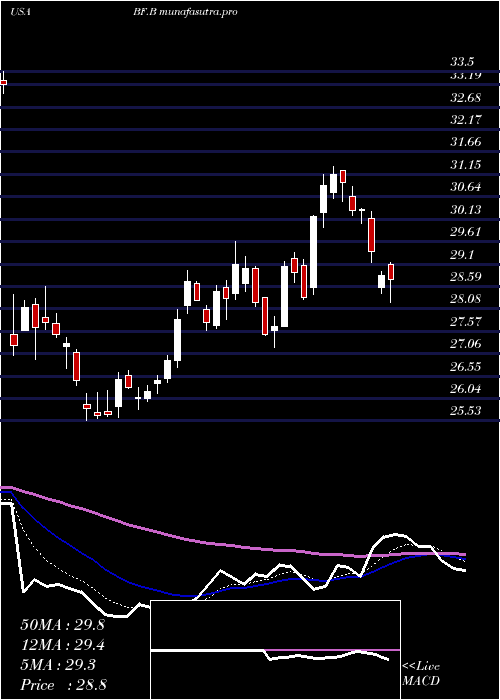
Task: Click the Price : 28.8 readout
Action: tap(63, 685)
